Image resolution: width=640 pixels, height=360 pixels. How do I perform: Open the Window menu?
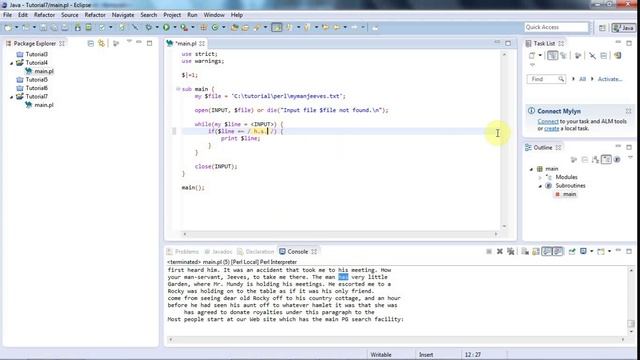[214, 15]
